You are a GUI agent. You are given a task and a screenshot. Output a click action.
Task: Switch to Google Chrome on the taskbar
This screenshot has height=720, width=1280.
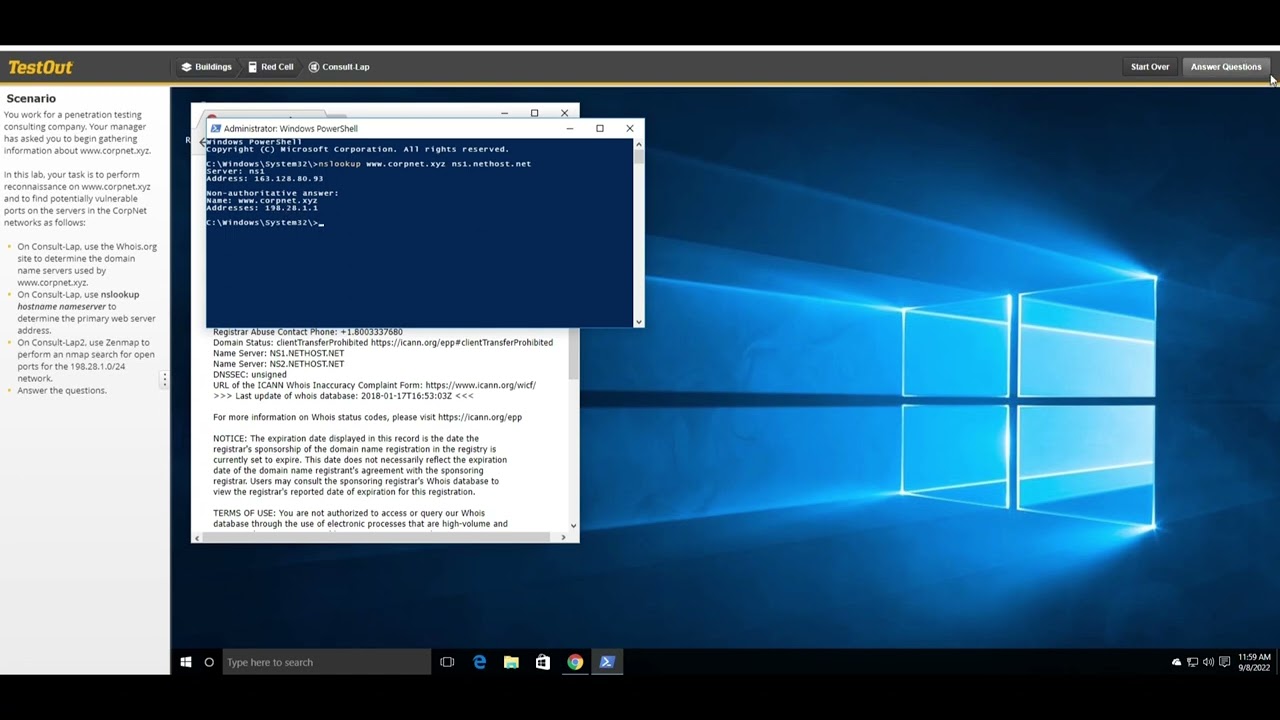tap(575, 662)
